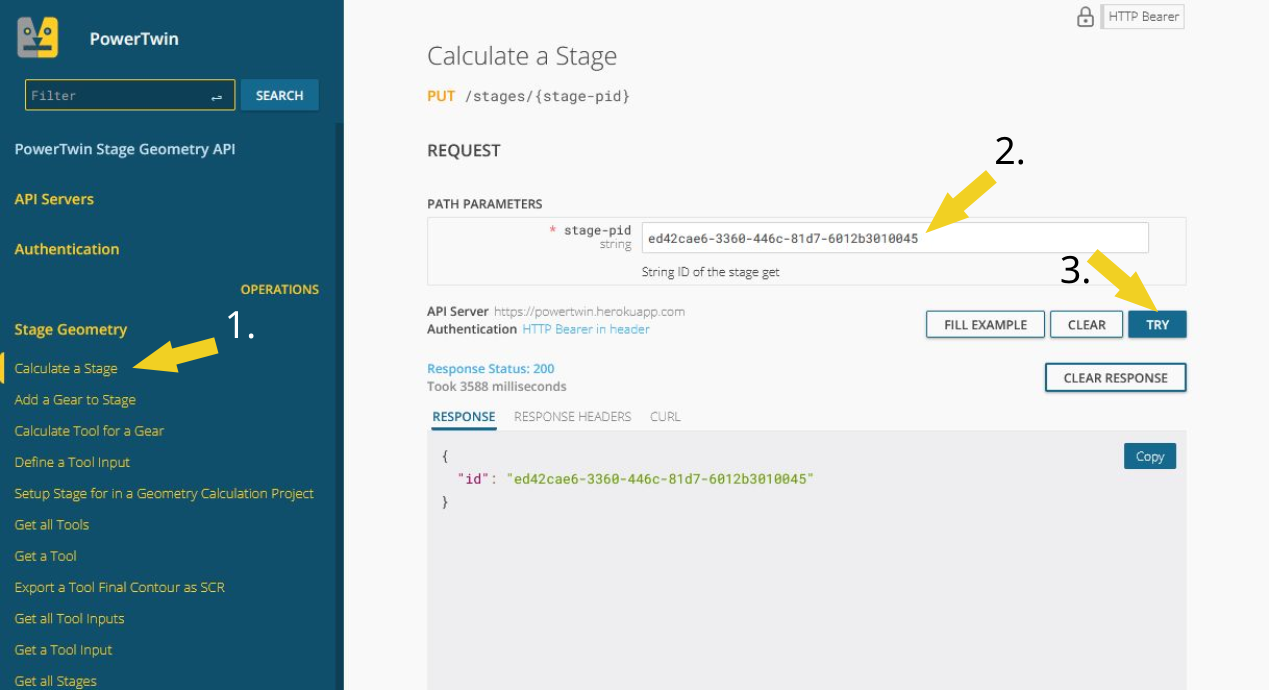Screen dimensions: 1269x690
Task: Copy the response with Copy button
Action: (1149, 456)
